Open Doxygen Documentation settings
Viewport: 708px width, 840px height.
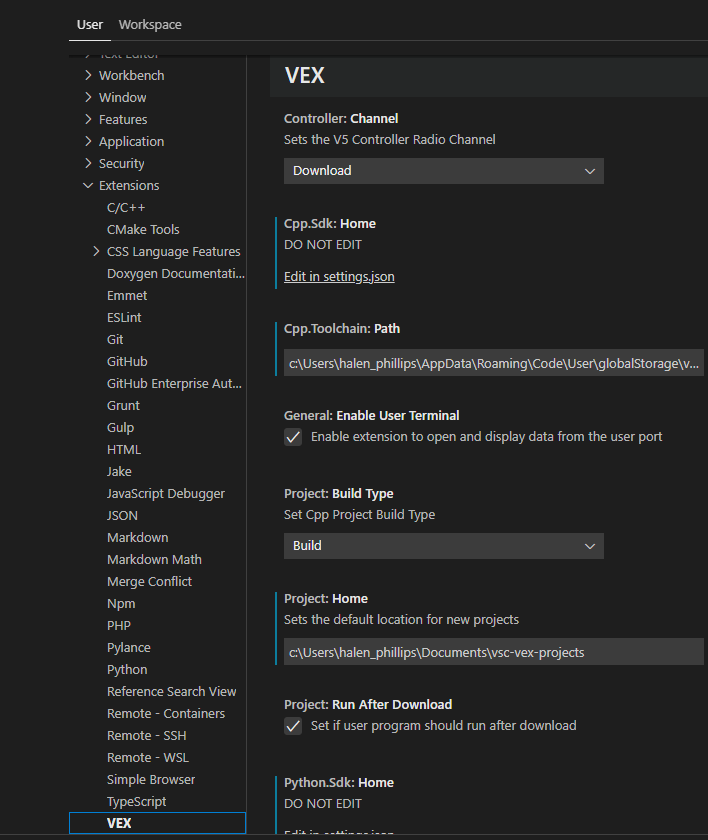[x=175, y=273]
